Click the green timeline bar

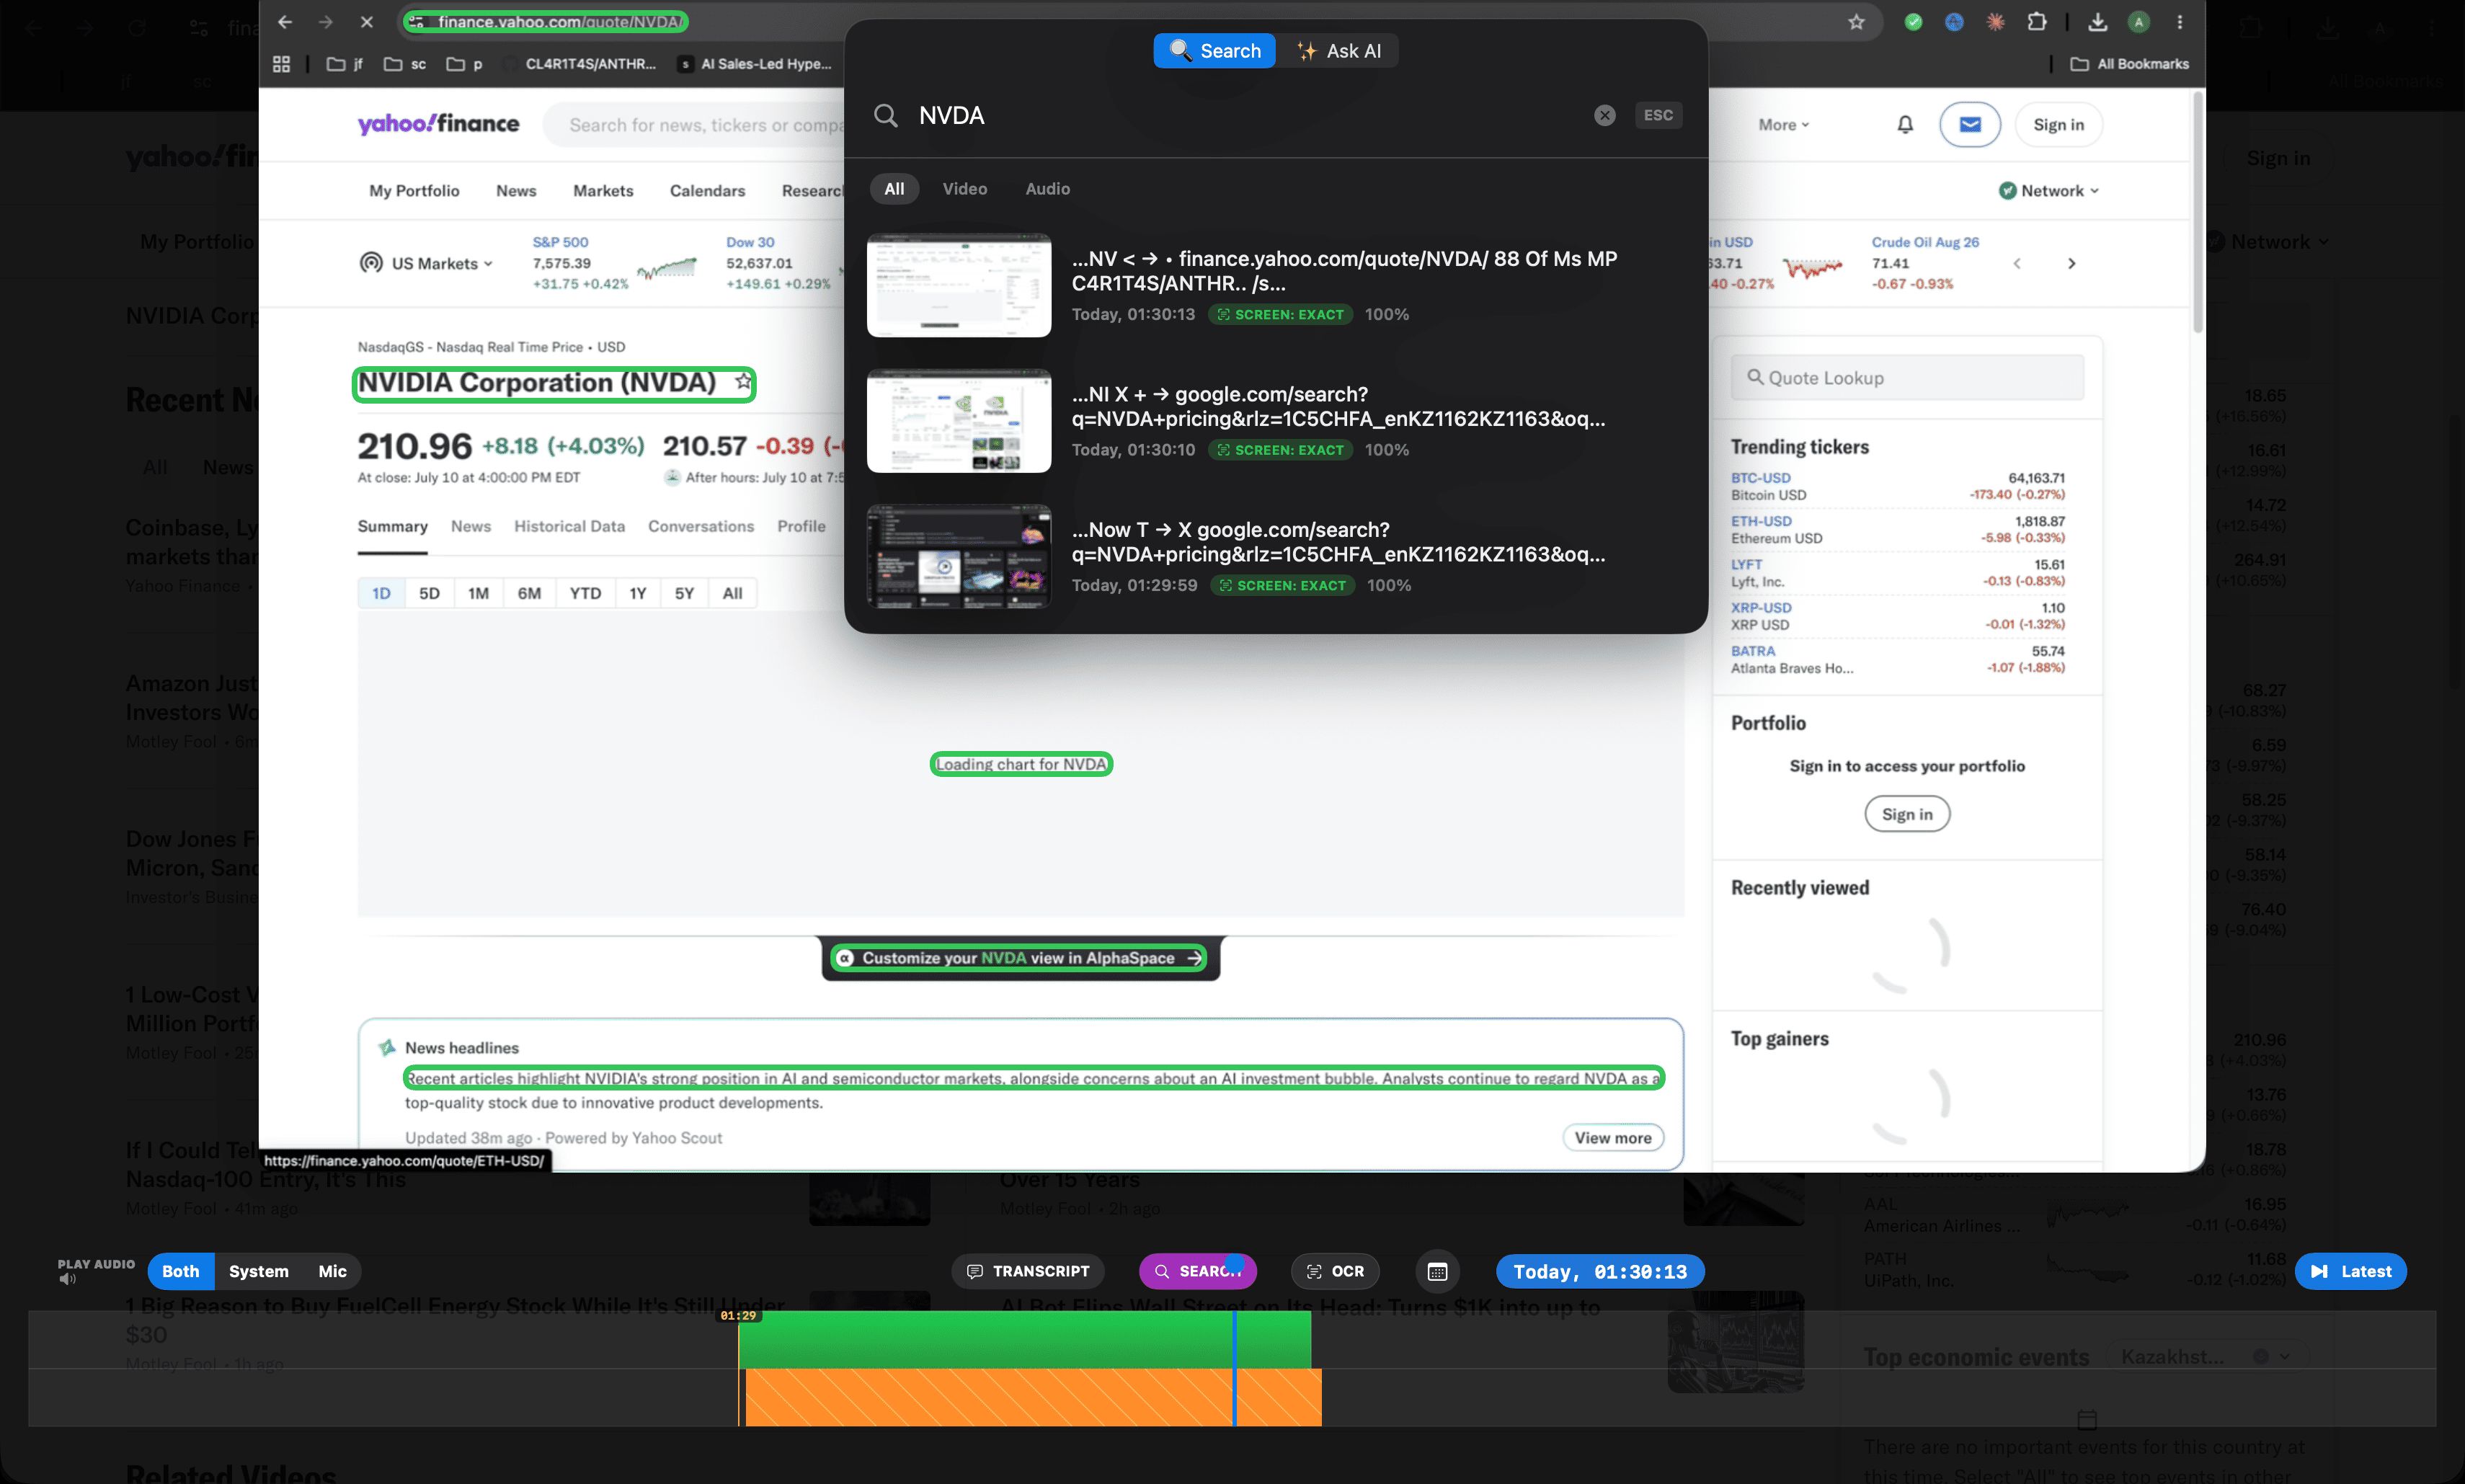coord(1024,1339)
